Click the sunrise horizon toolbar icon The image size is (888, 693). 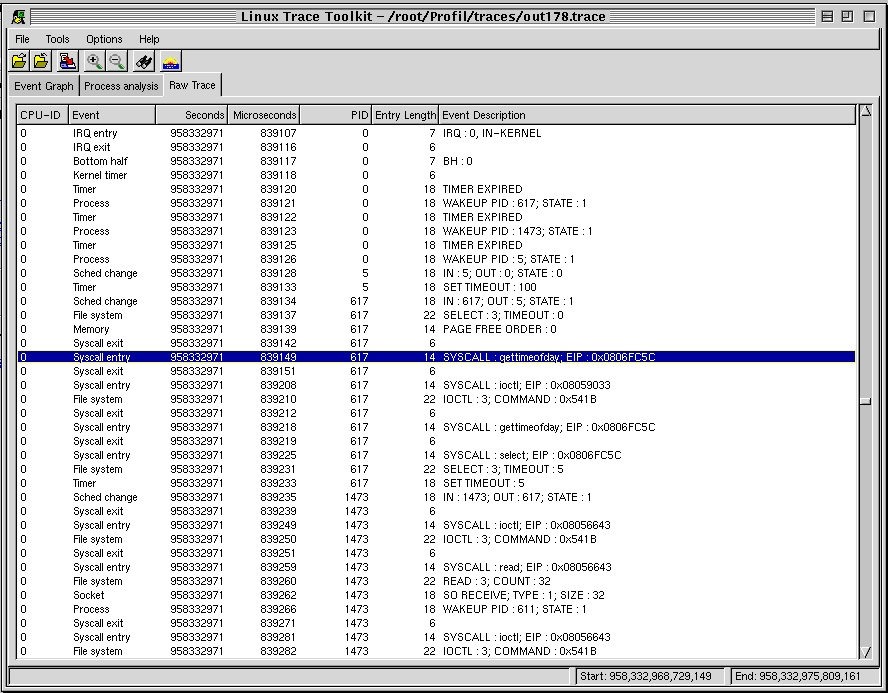170,61
